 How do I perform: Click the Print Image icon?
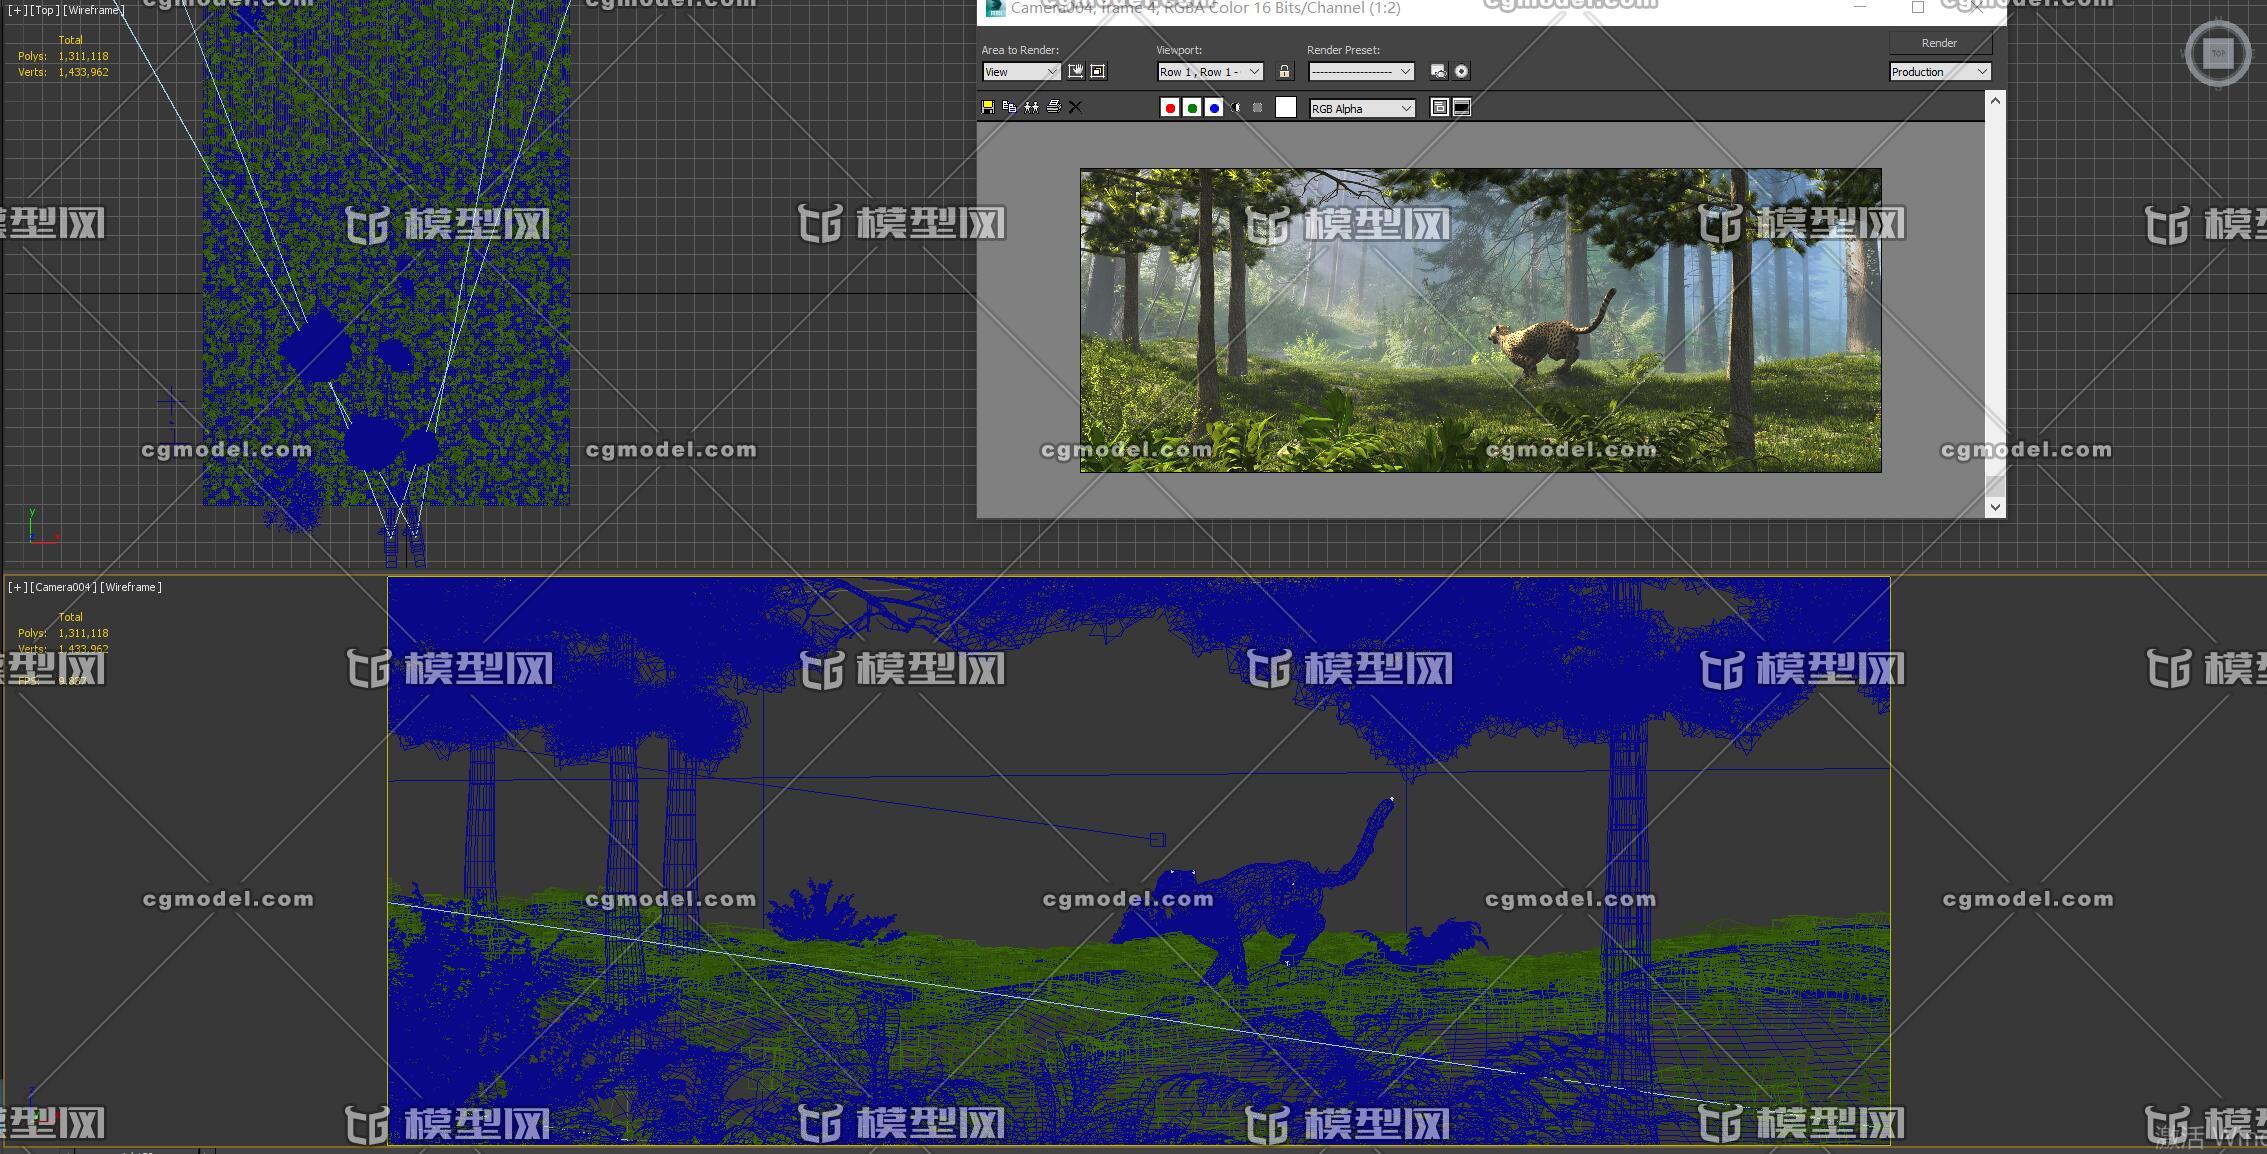(1053, 107)
